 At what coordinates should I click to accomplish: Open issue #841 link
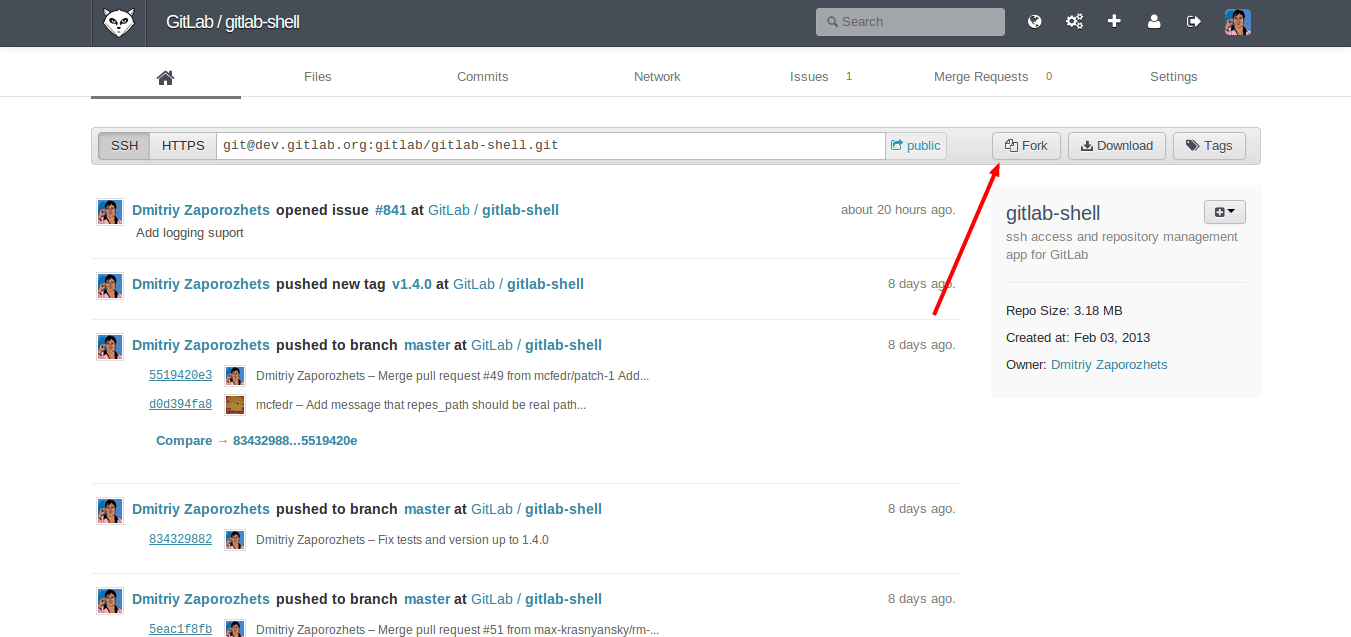[x=390, y=210]
